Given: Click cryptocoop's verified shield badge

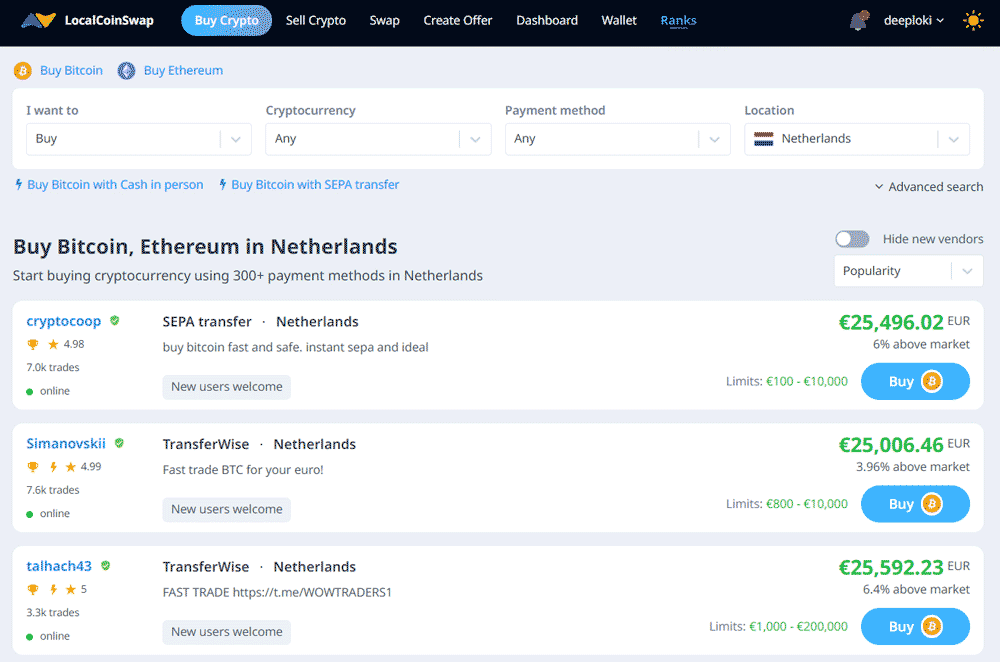Looking at the screenshot, I should [115, 321].
